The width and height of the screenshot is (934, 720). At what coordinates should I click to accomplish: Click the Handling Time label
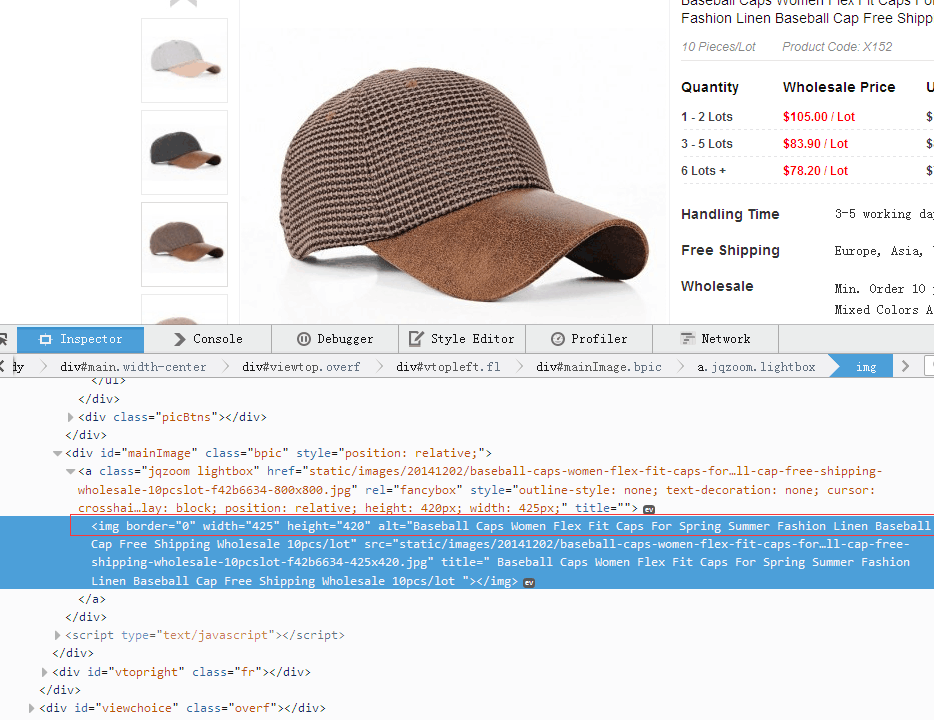click(x=730, y=214)
